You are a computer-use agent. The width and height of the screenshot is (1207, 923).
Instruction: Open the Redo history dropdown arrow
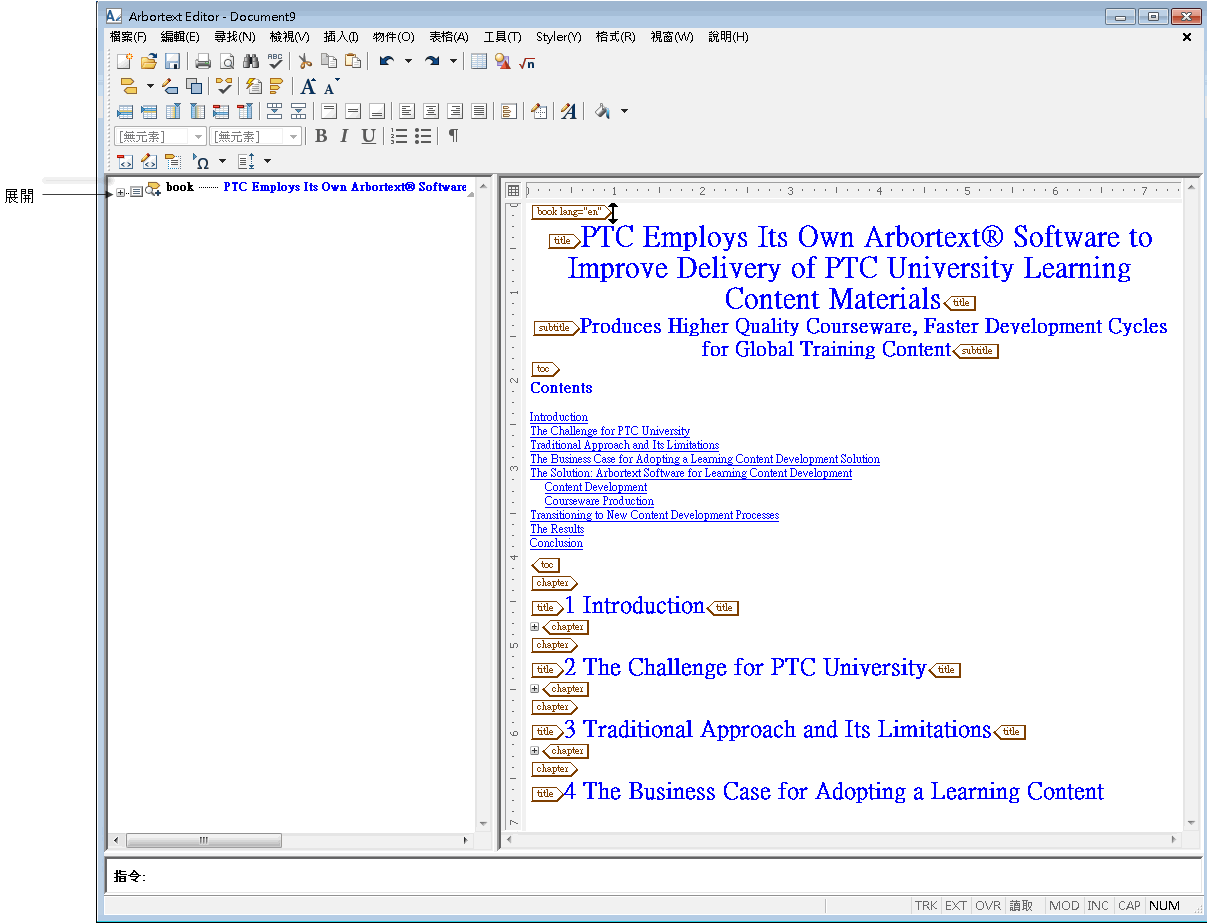pos(452,61)
